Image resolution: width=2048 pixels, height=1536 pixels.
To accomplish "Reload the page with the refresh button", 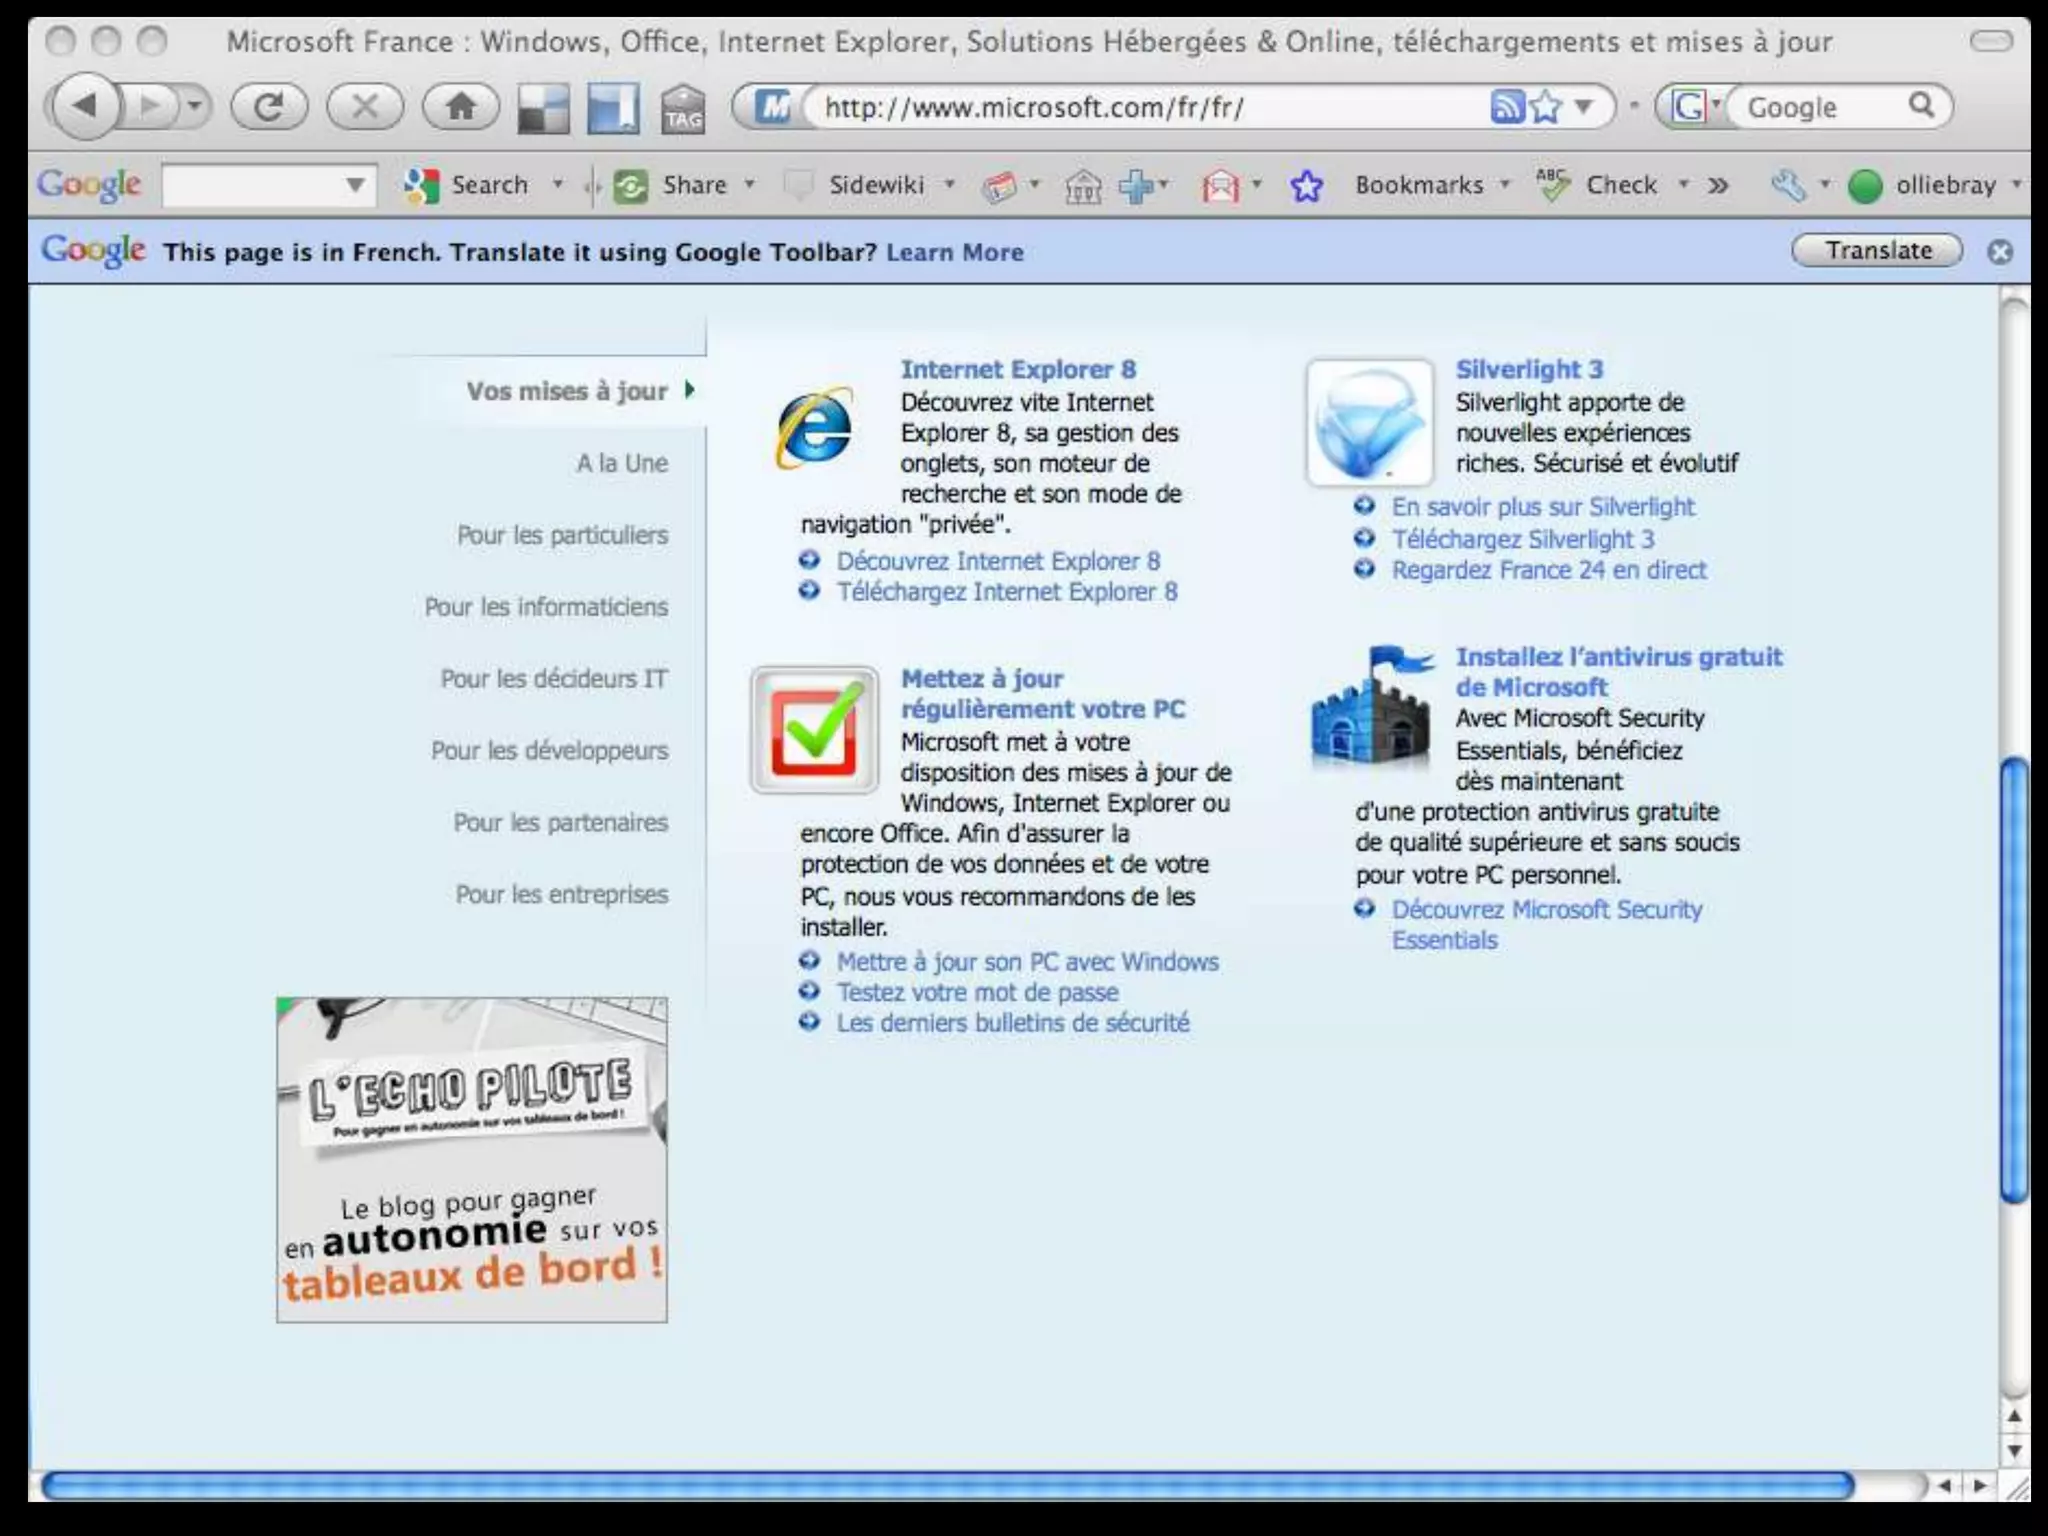I will [x=268, y=106].
